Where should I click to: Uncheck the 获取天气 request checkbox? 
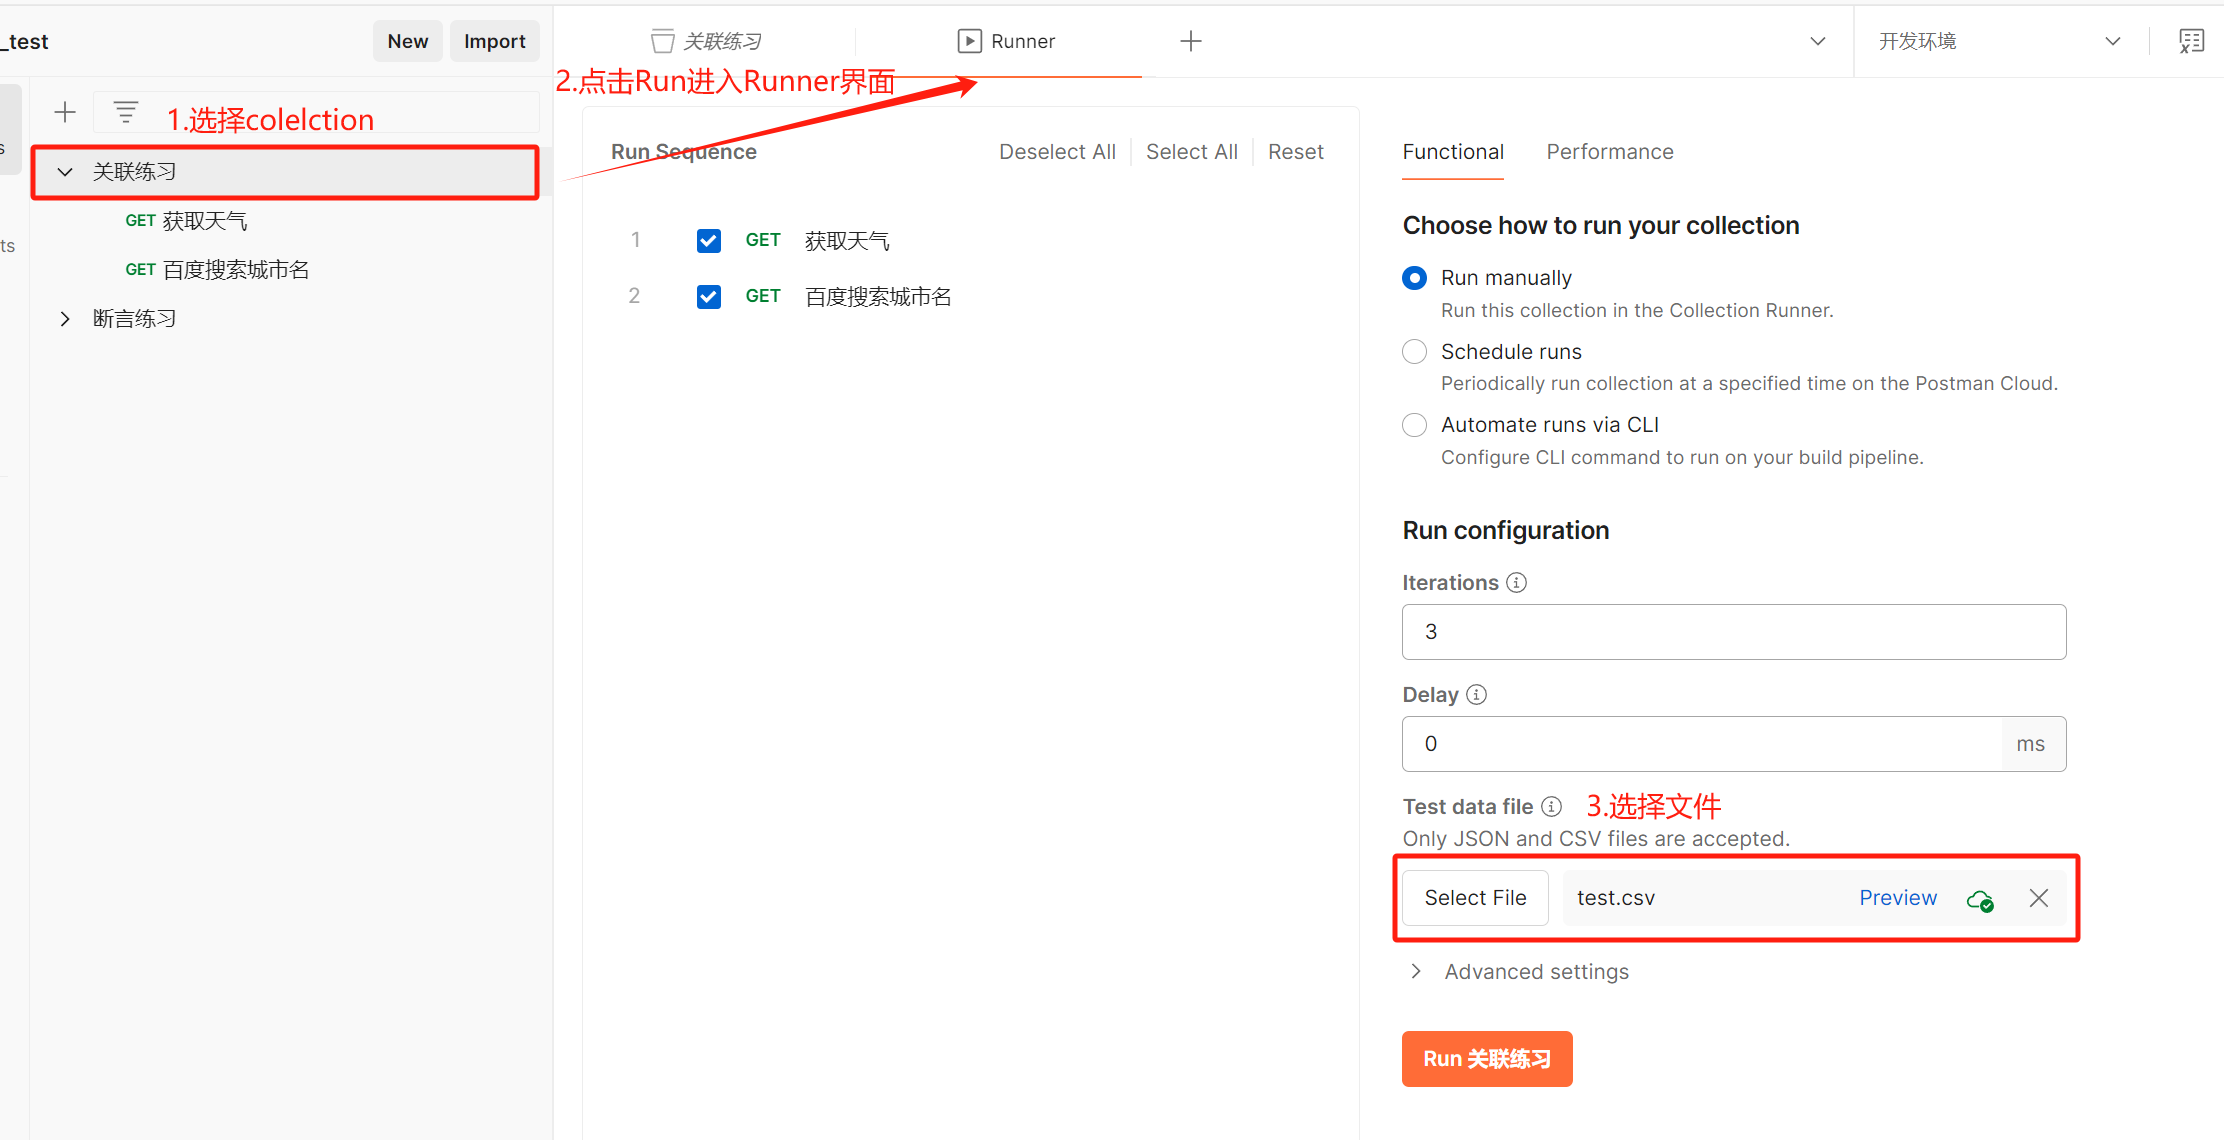(709, 241)
